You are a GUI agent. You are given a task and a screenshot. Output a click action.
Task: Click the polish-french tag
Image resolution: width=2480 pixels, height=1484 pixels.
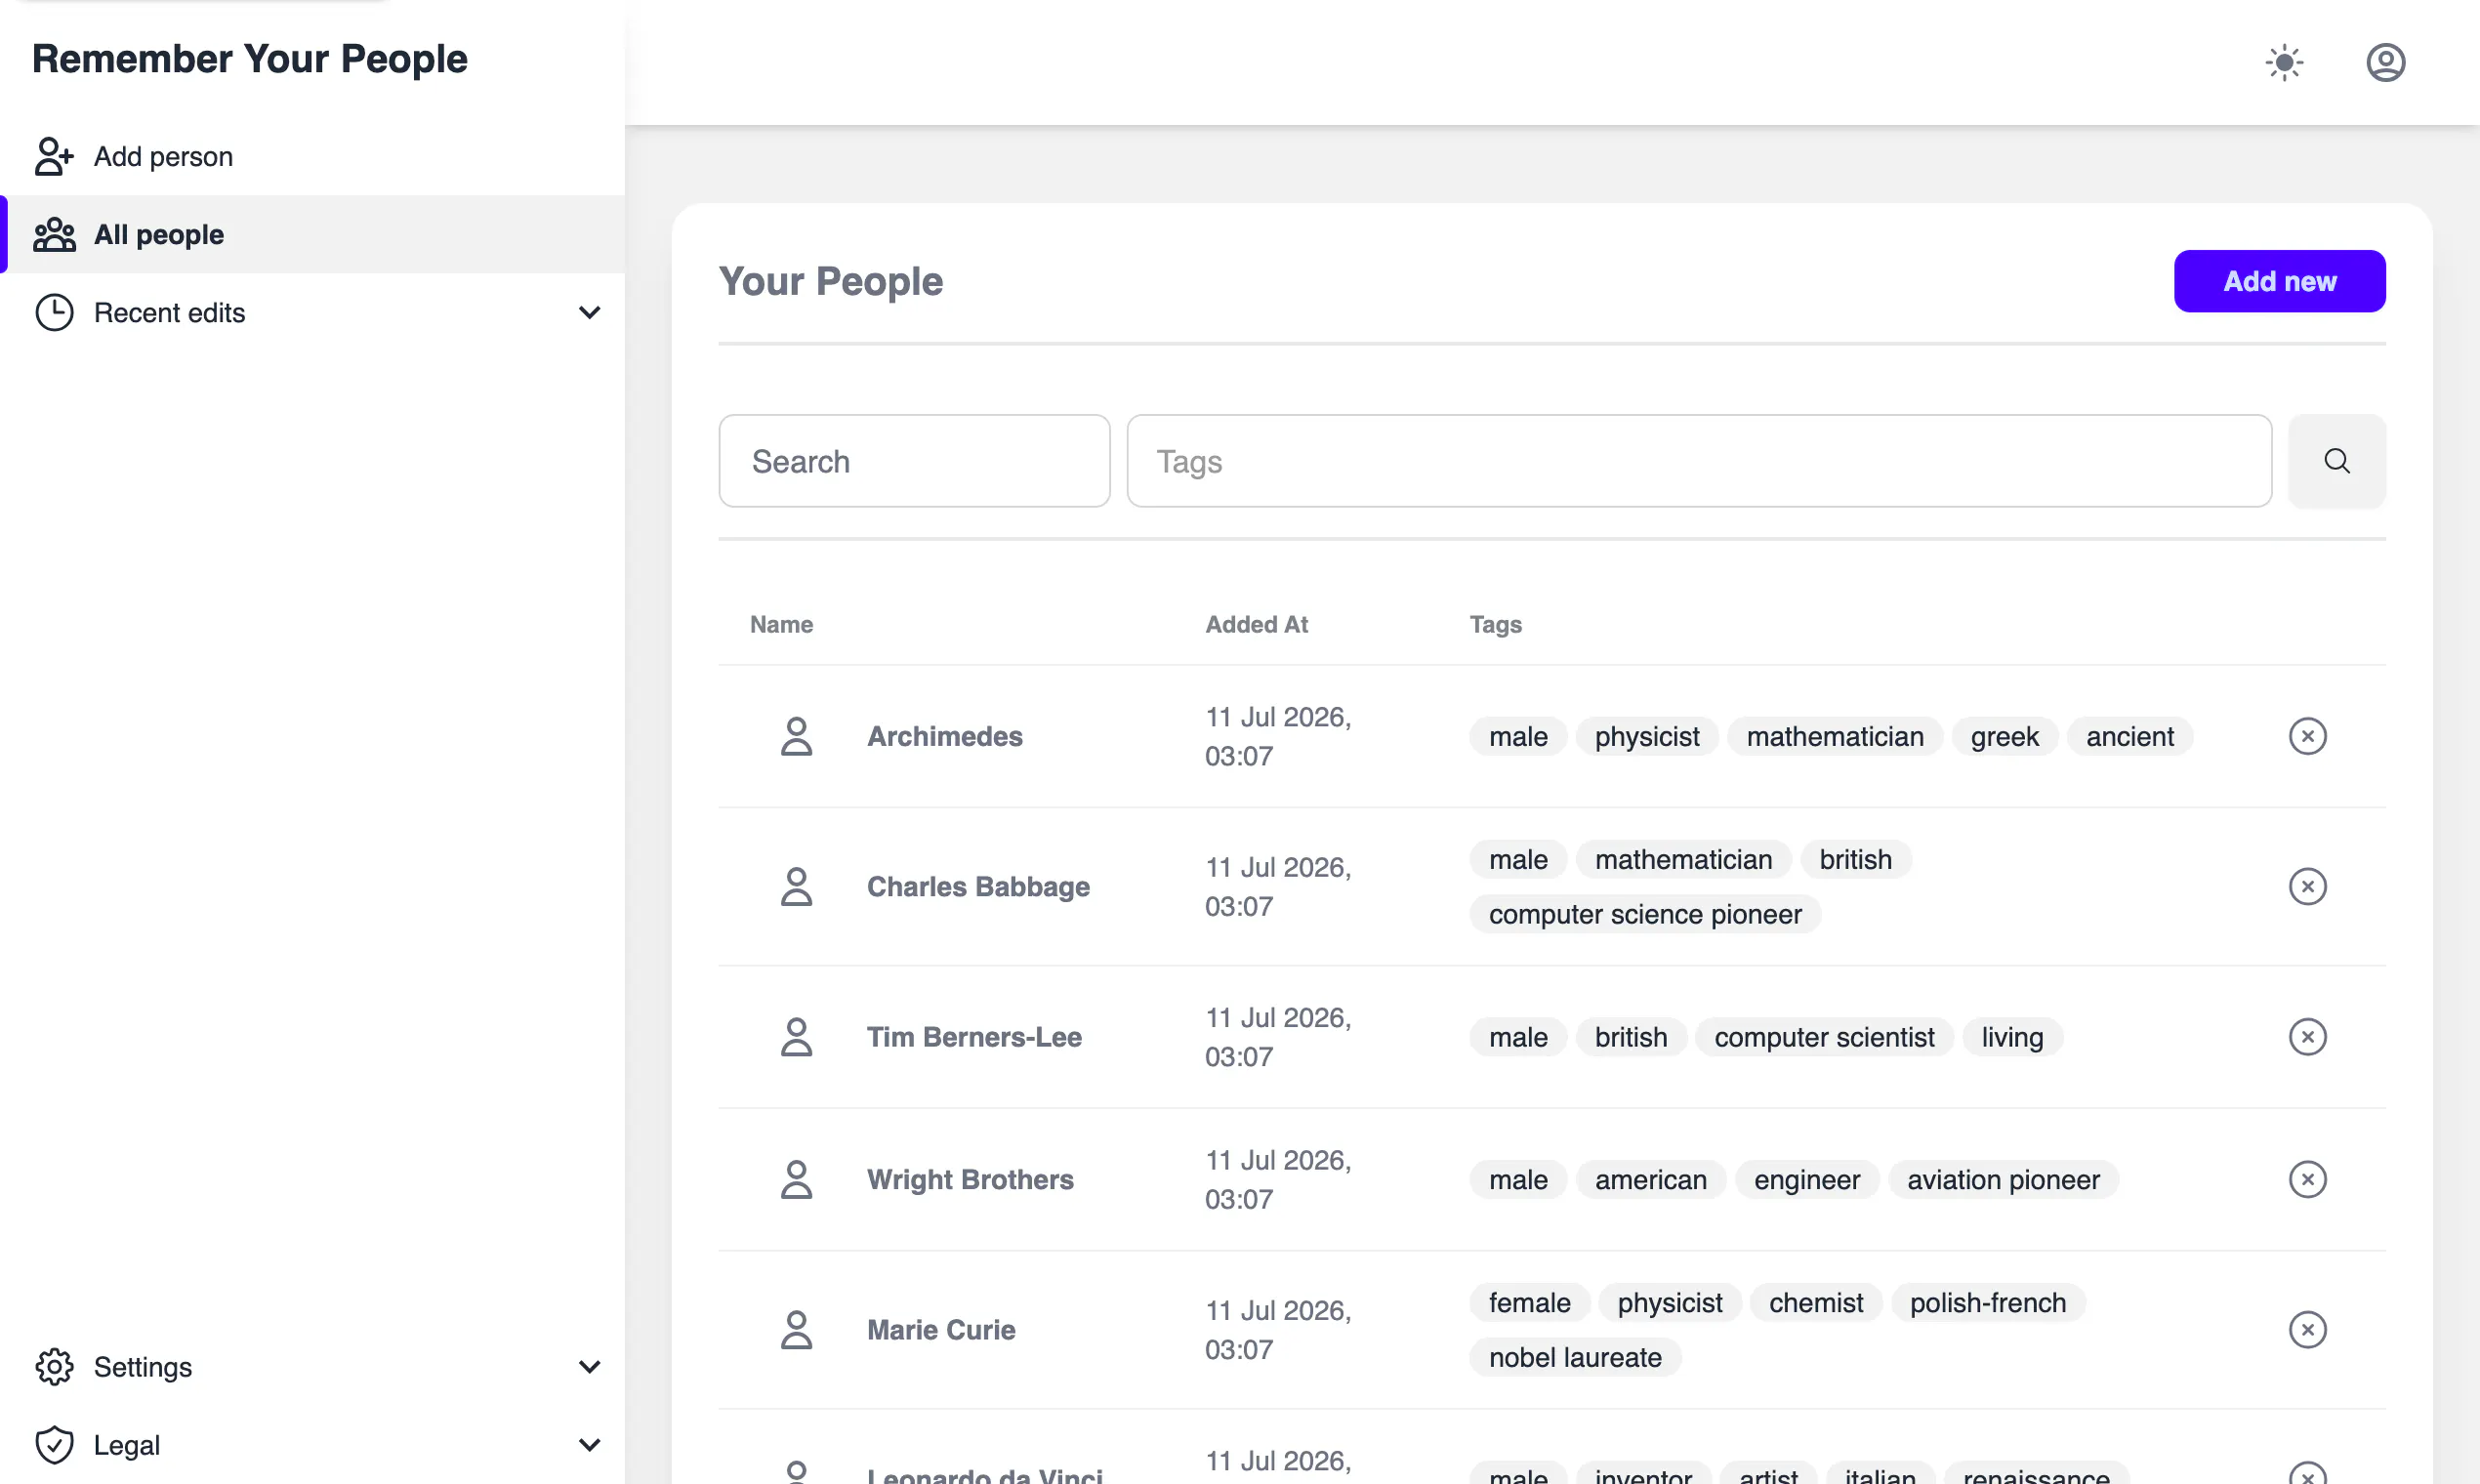click(1987, 1302)
